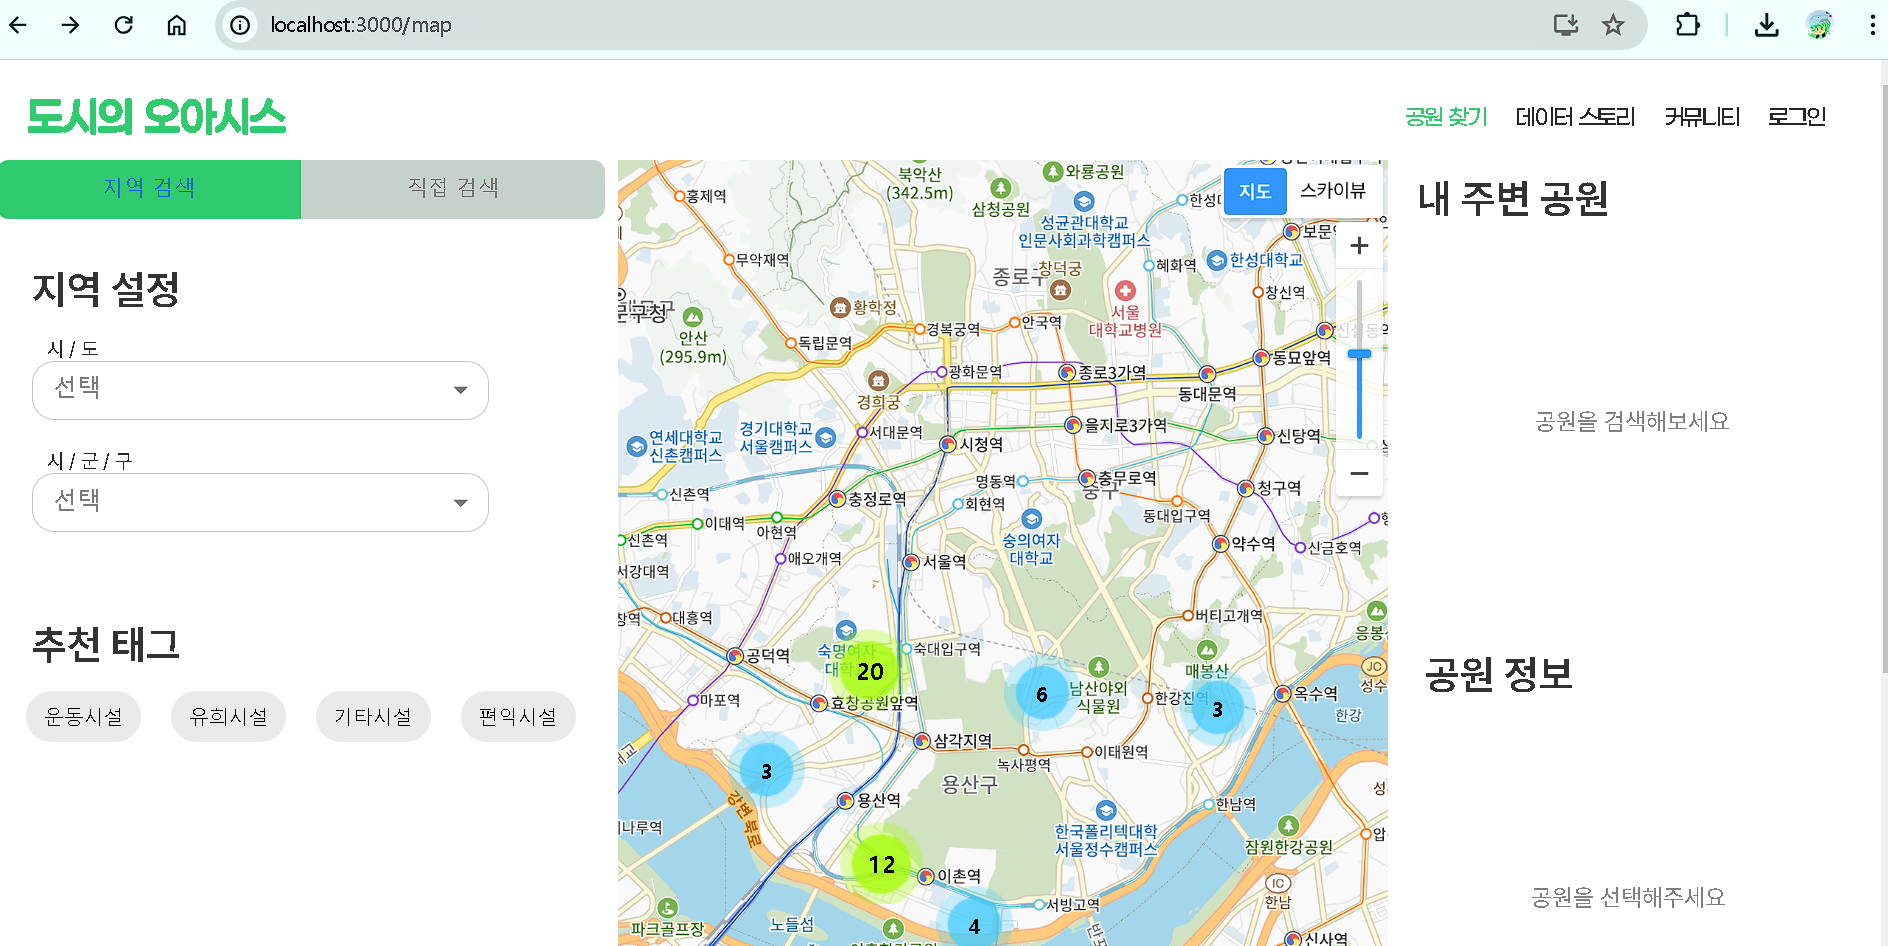Open browser downloads icon

[x=1766, y=25]
